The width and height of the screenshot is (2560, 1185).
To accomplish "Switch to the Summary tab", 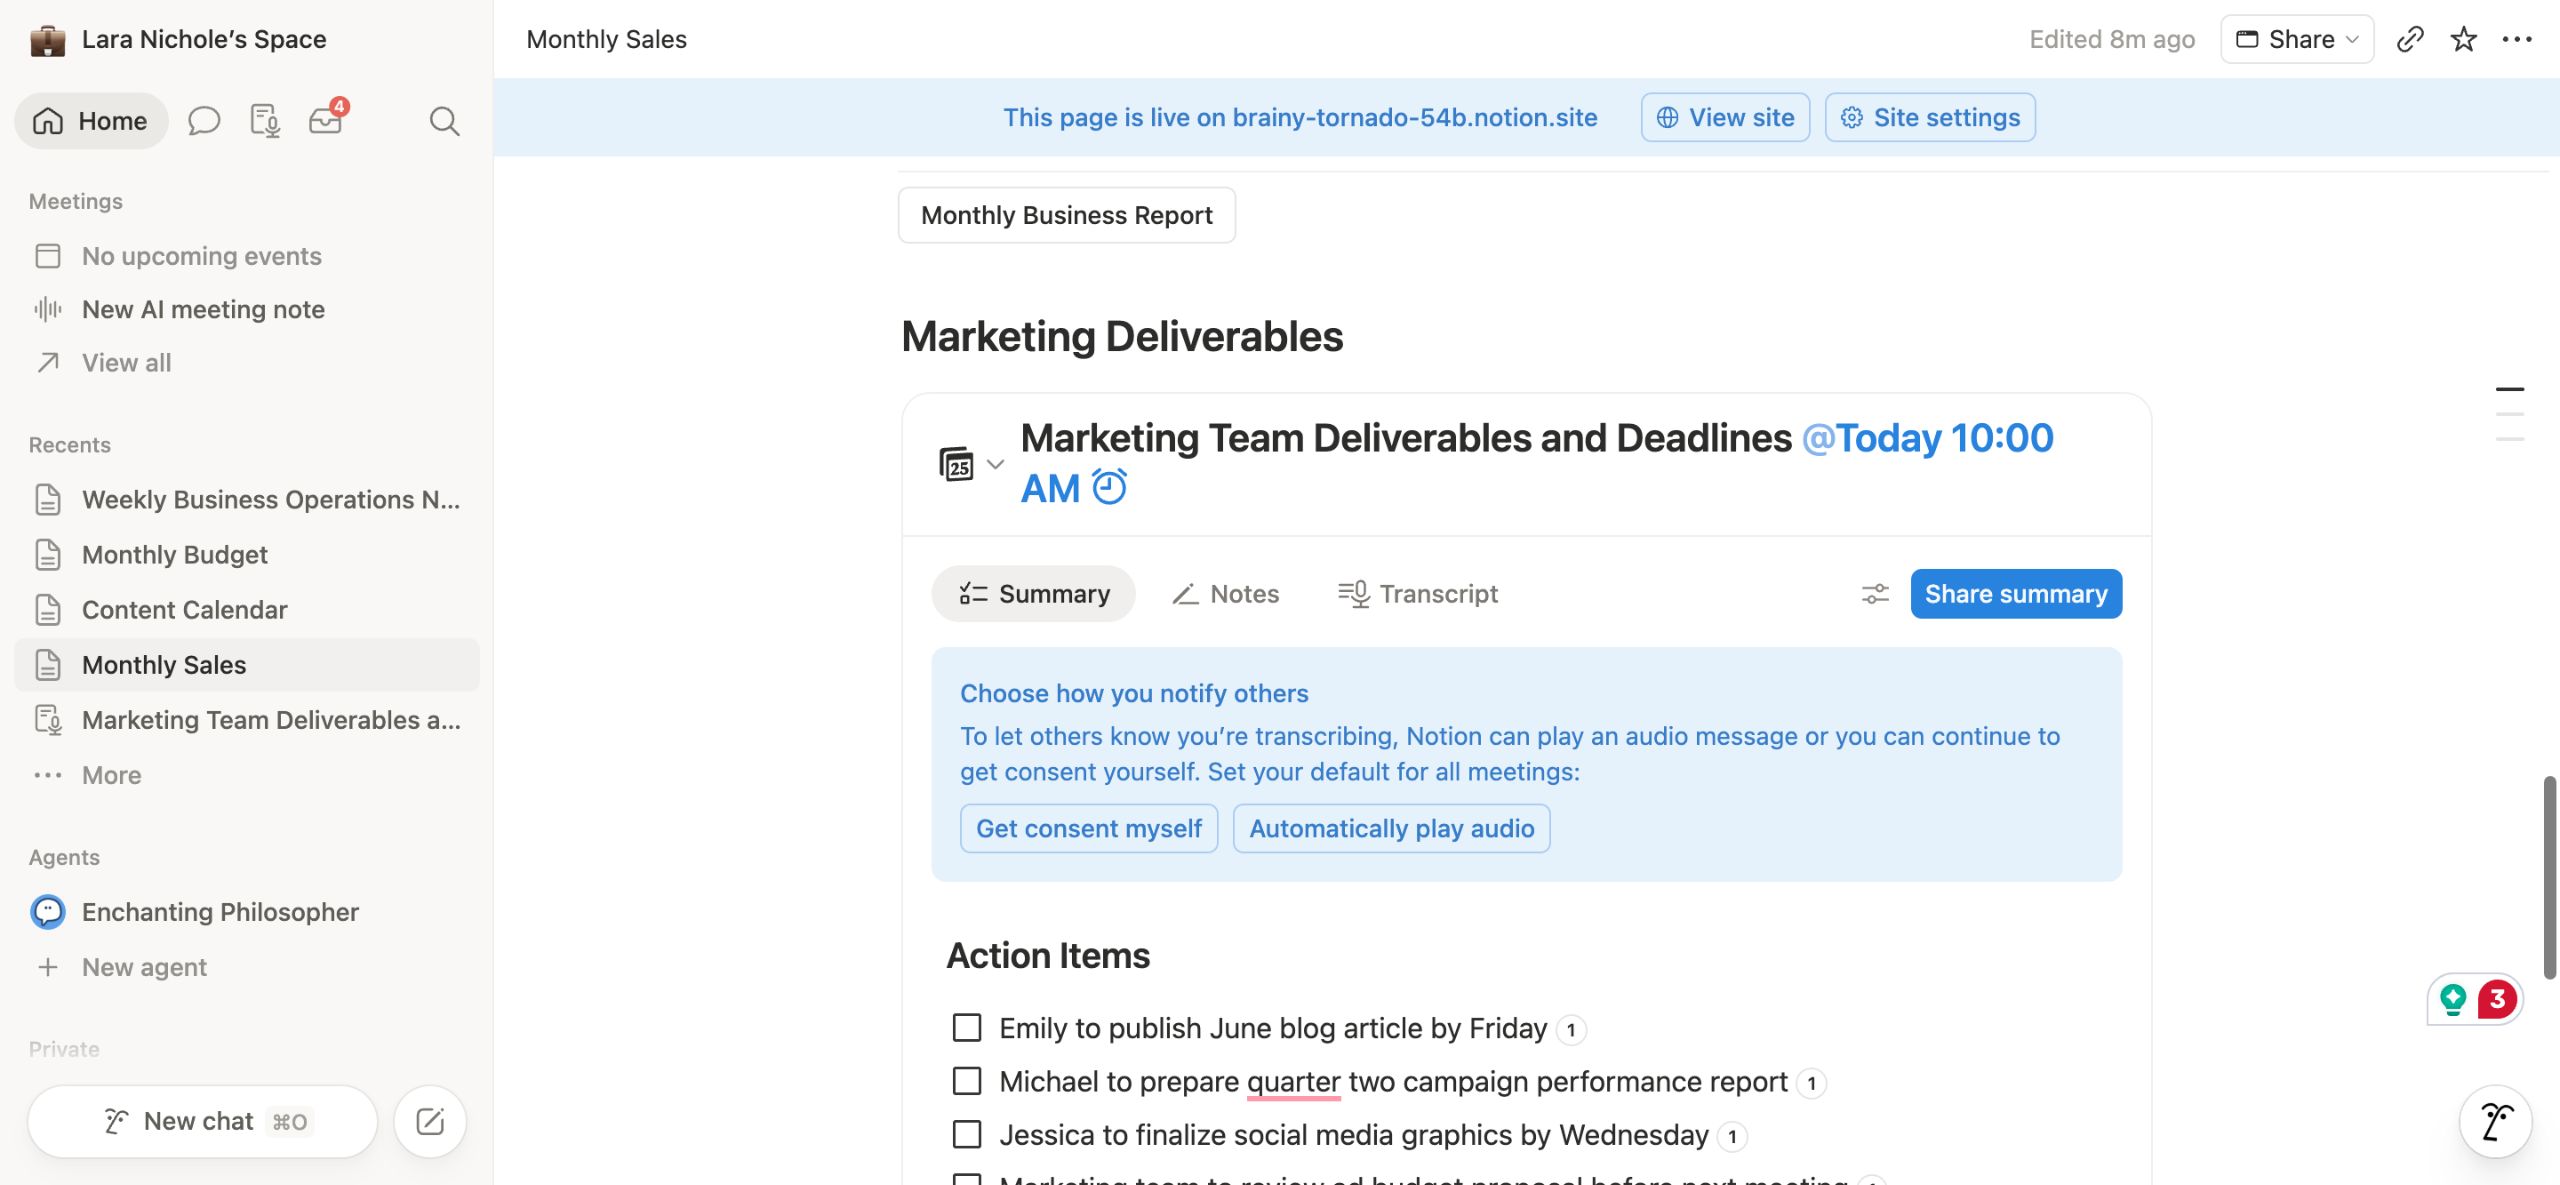I will (x=1034, y=594).
